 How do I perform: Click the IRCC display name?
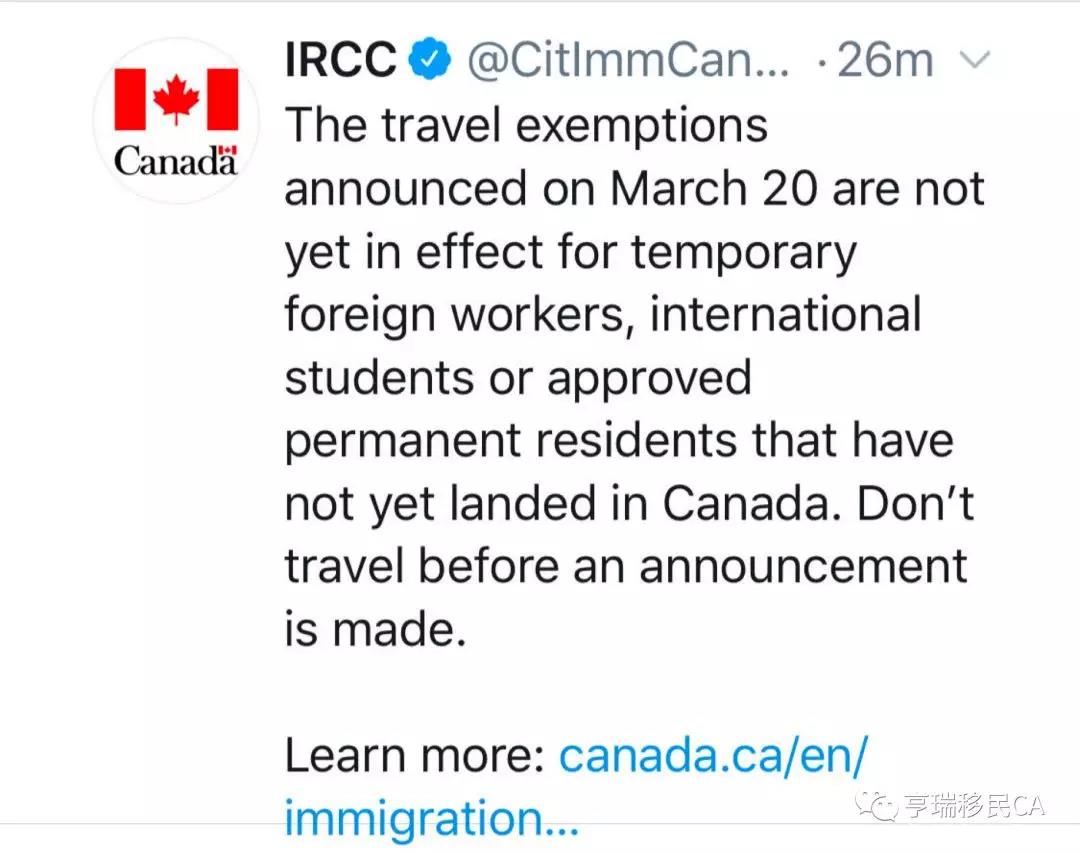pos(341,59)
